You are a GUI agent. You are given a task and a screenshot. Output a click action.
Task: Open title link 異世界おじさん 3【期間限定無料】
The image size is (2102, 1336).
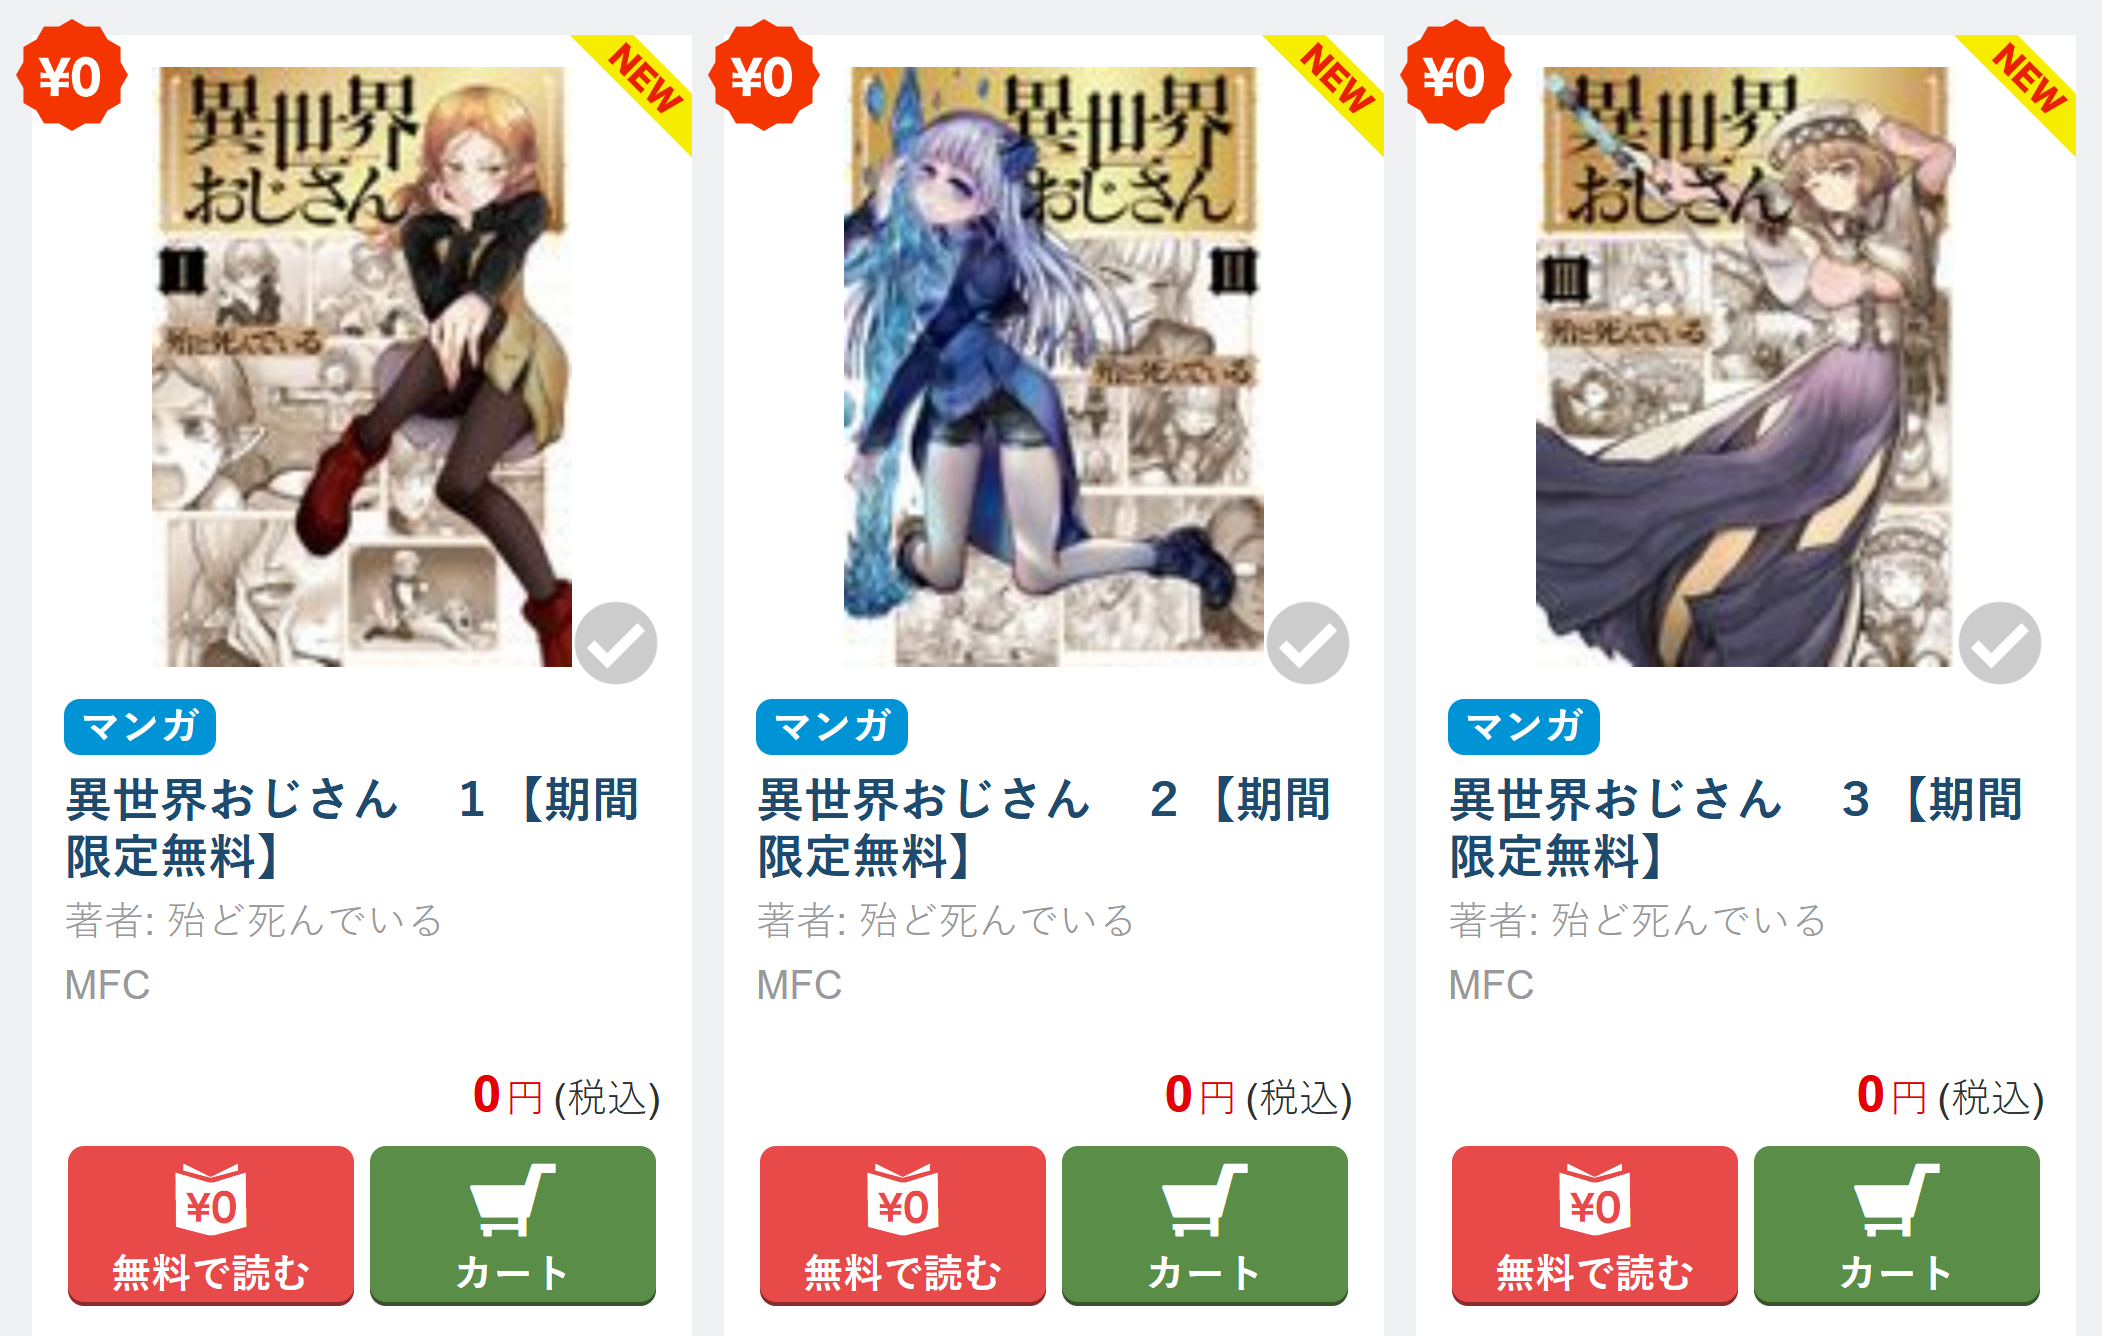1737,828
